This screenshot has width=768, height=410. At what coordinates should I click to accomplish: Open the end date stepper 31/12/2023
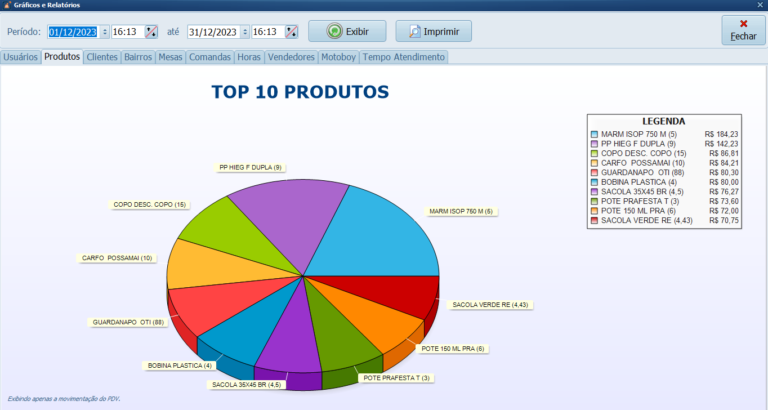(245, 32)
